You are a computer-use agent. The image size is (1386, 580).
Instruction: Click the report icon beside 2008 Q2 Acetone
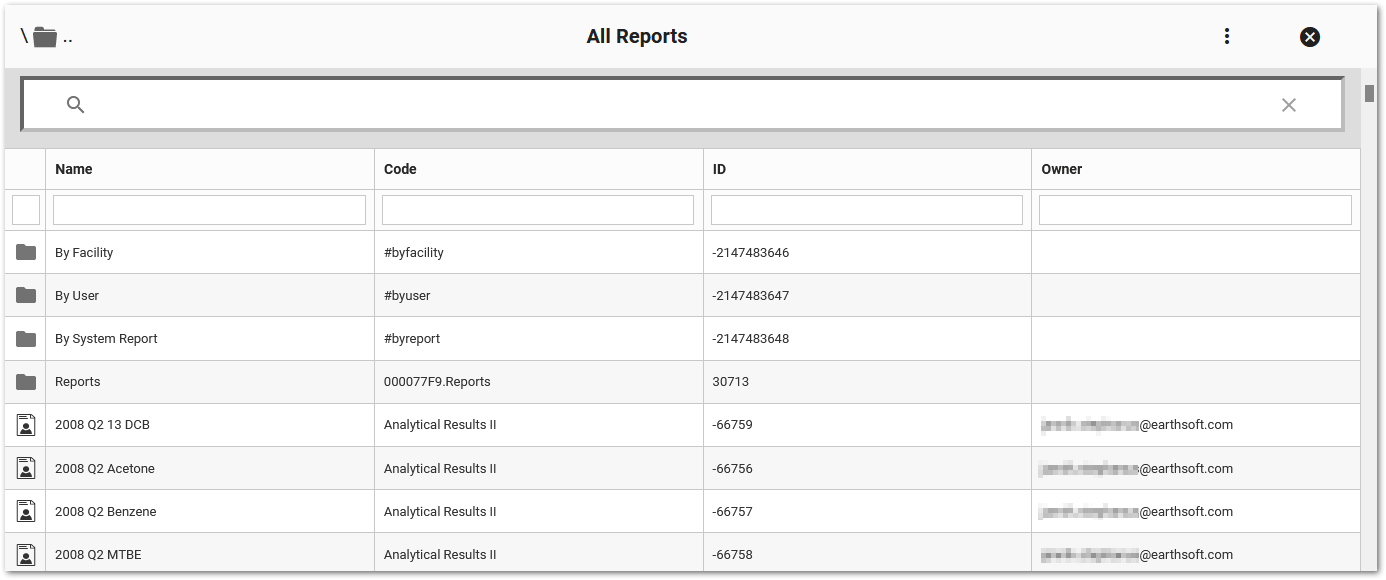pyautogui.click(x=25, y=467)
